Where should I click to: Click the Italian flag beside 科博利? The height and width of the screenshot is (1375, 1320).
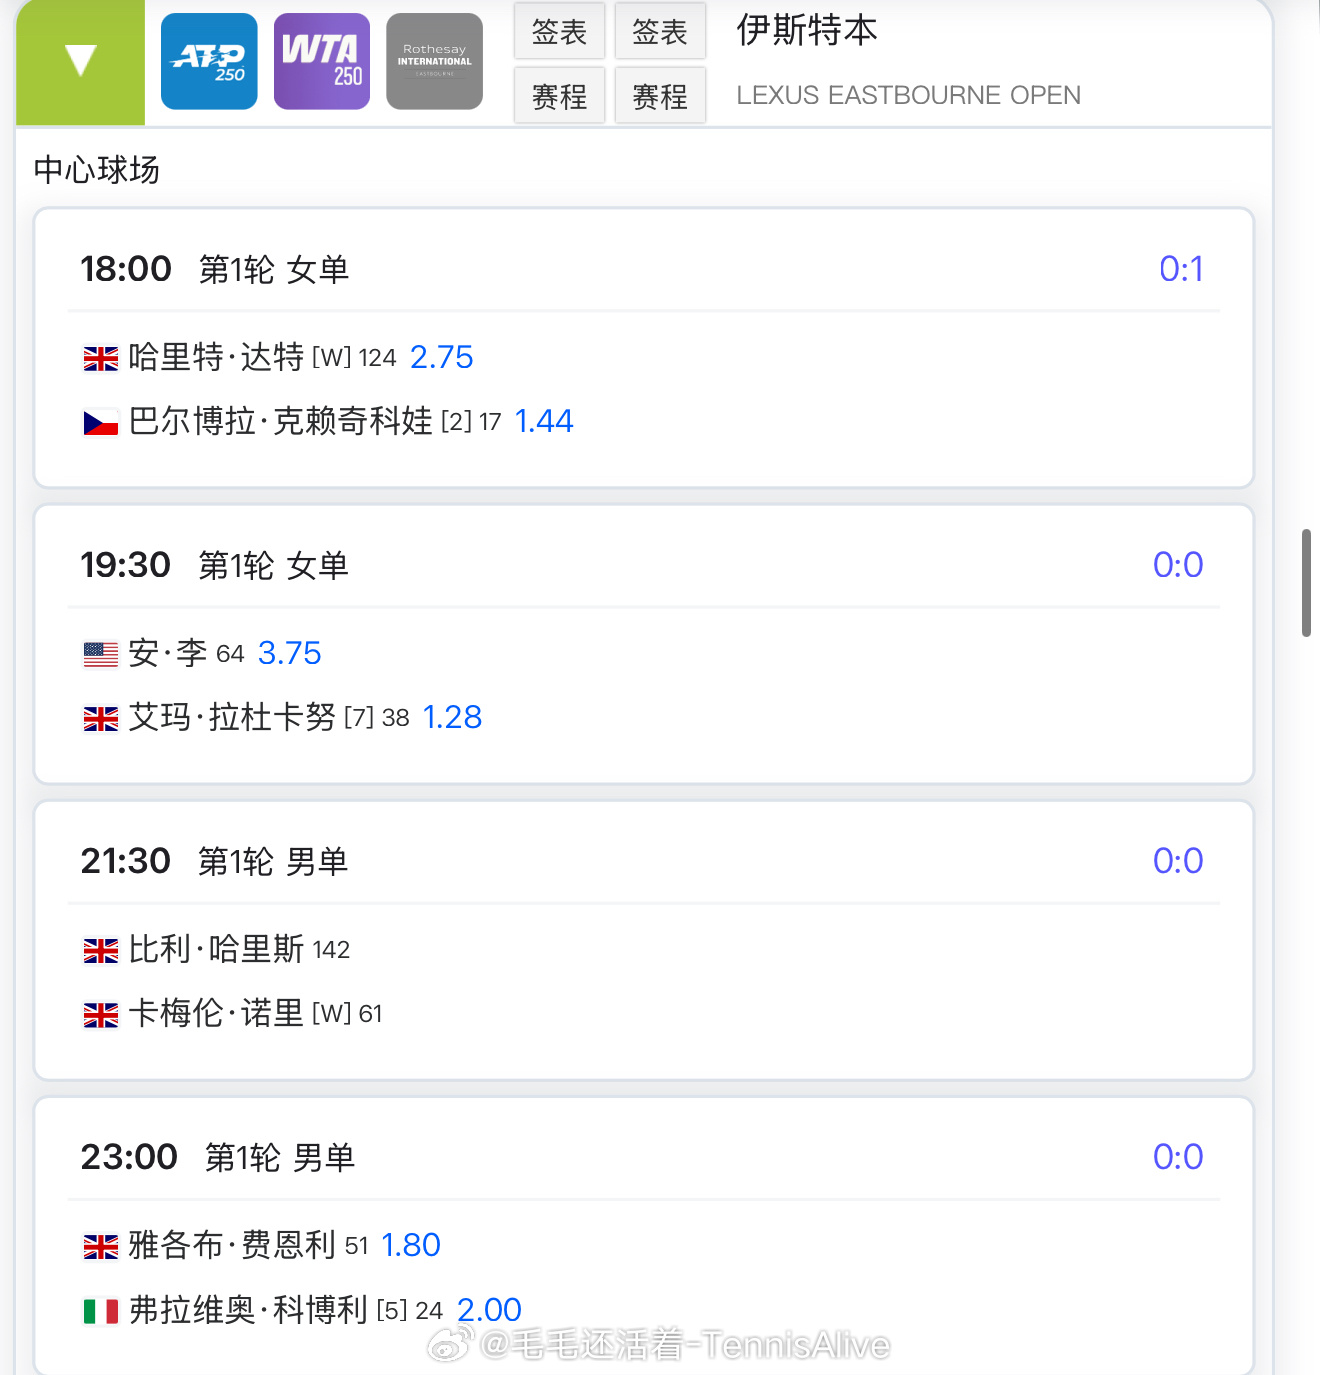point(101,1310)
